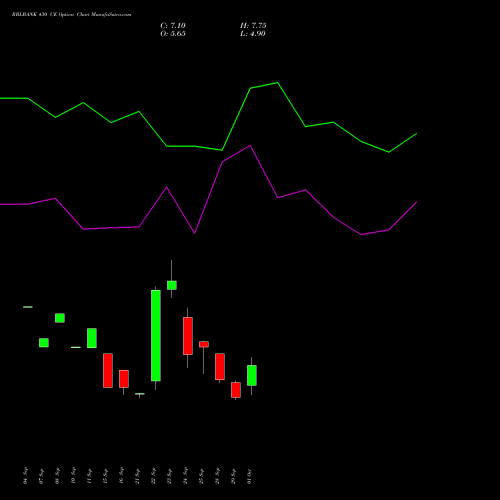
Task: Click the chart title text RBLBANK CE Options
Action: (x=71, y=15)
